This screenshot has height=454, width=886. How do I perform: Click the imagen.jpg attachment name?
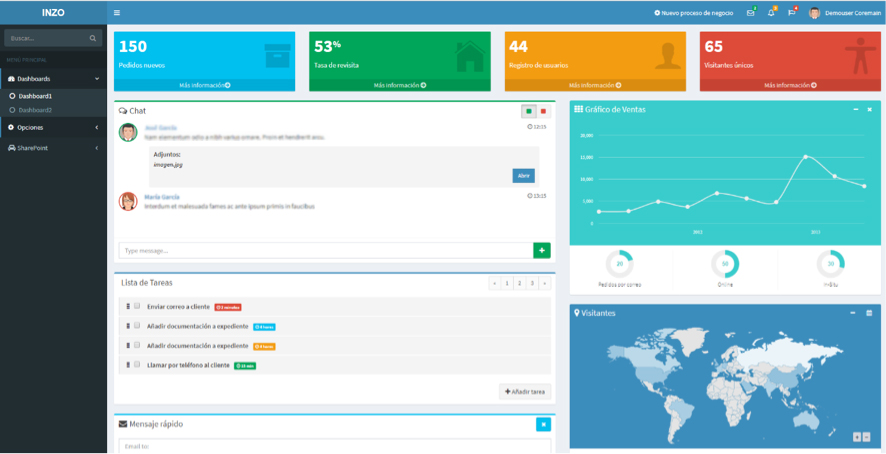(x=168, y=165)
